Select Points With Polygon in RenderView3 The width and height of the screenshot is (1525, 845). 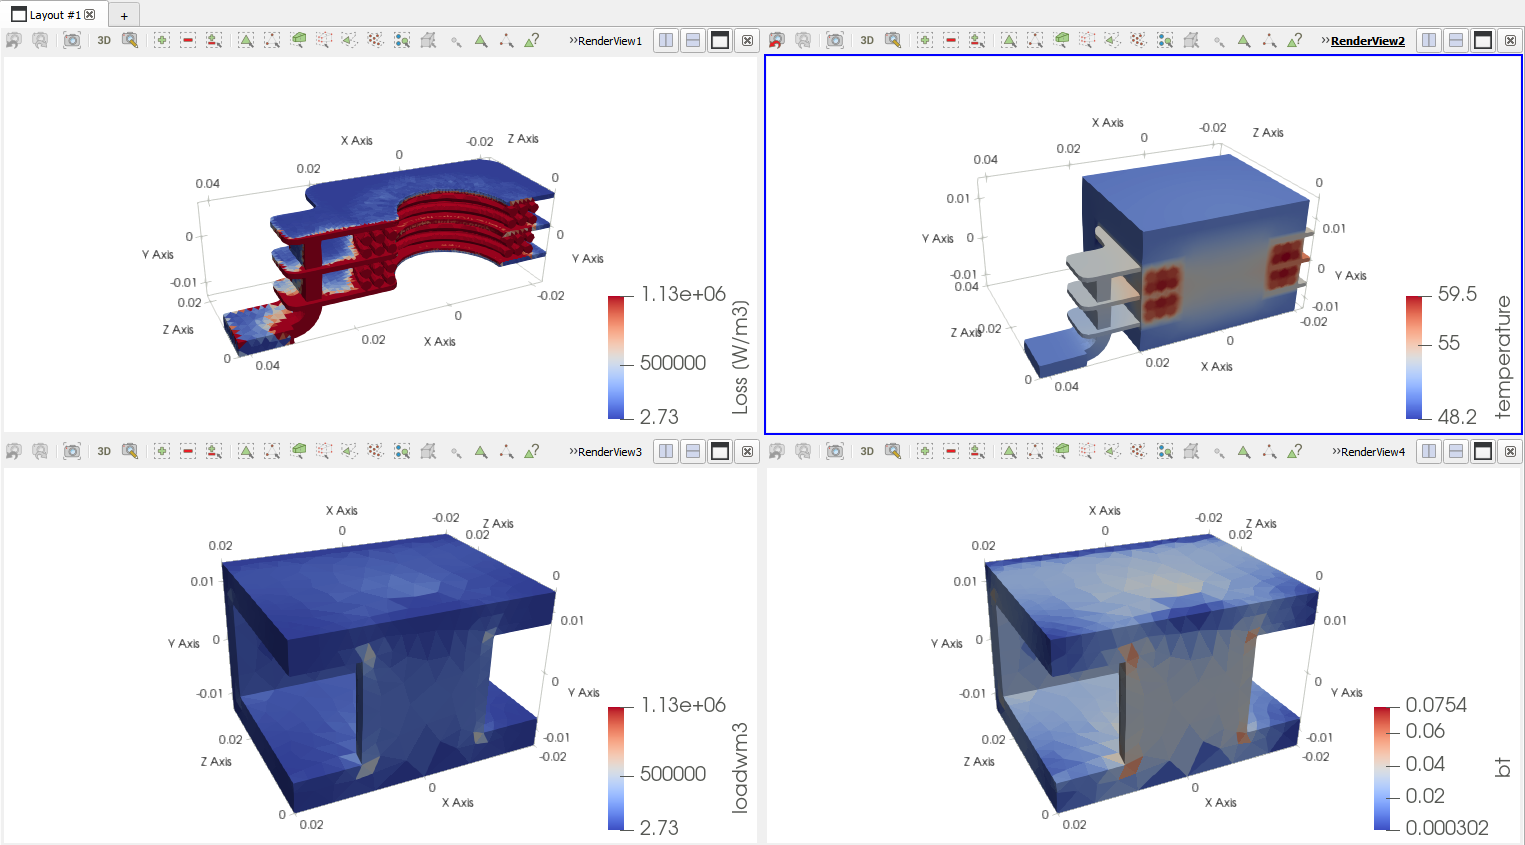[x=376, y=451]
